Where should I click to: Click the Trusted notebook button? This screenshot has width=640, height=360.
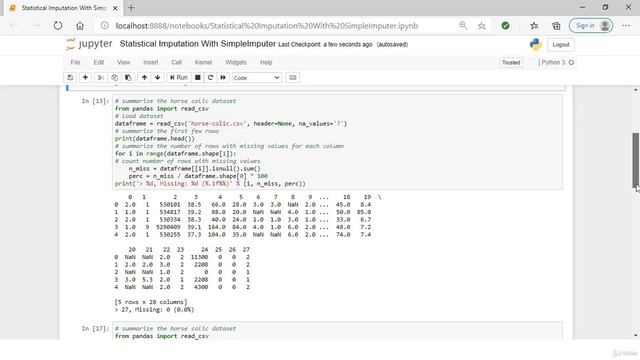pyautogui.click(x=511, y=62)
